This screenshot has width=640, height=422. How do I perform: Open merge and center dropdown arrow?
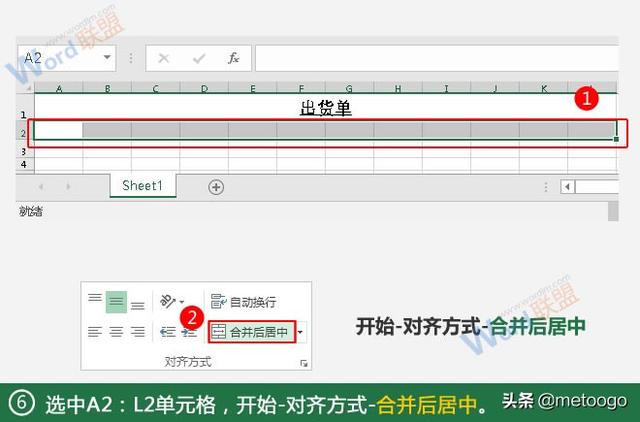click(300, 332)
